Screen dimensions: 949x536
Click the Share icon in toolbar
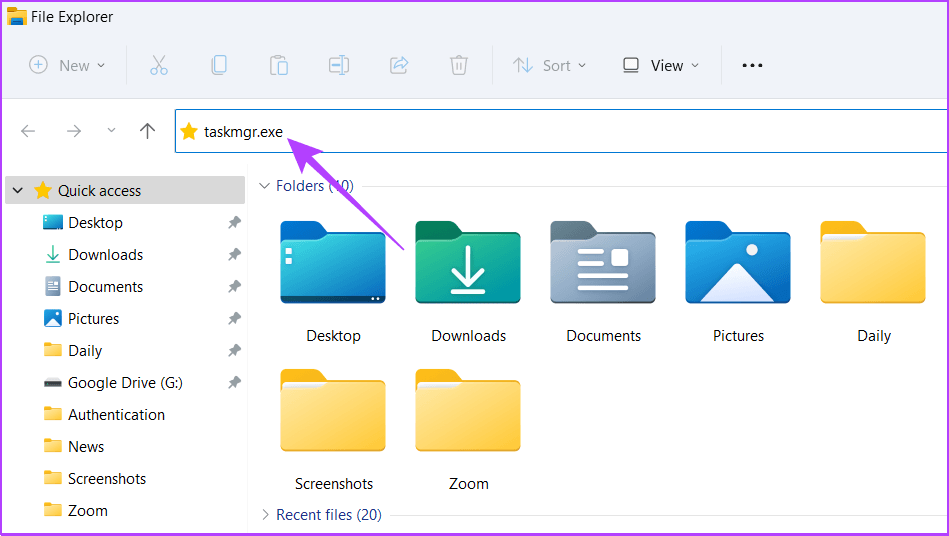399,65
